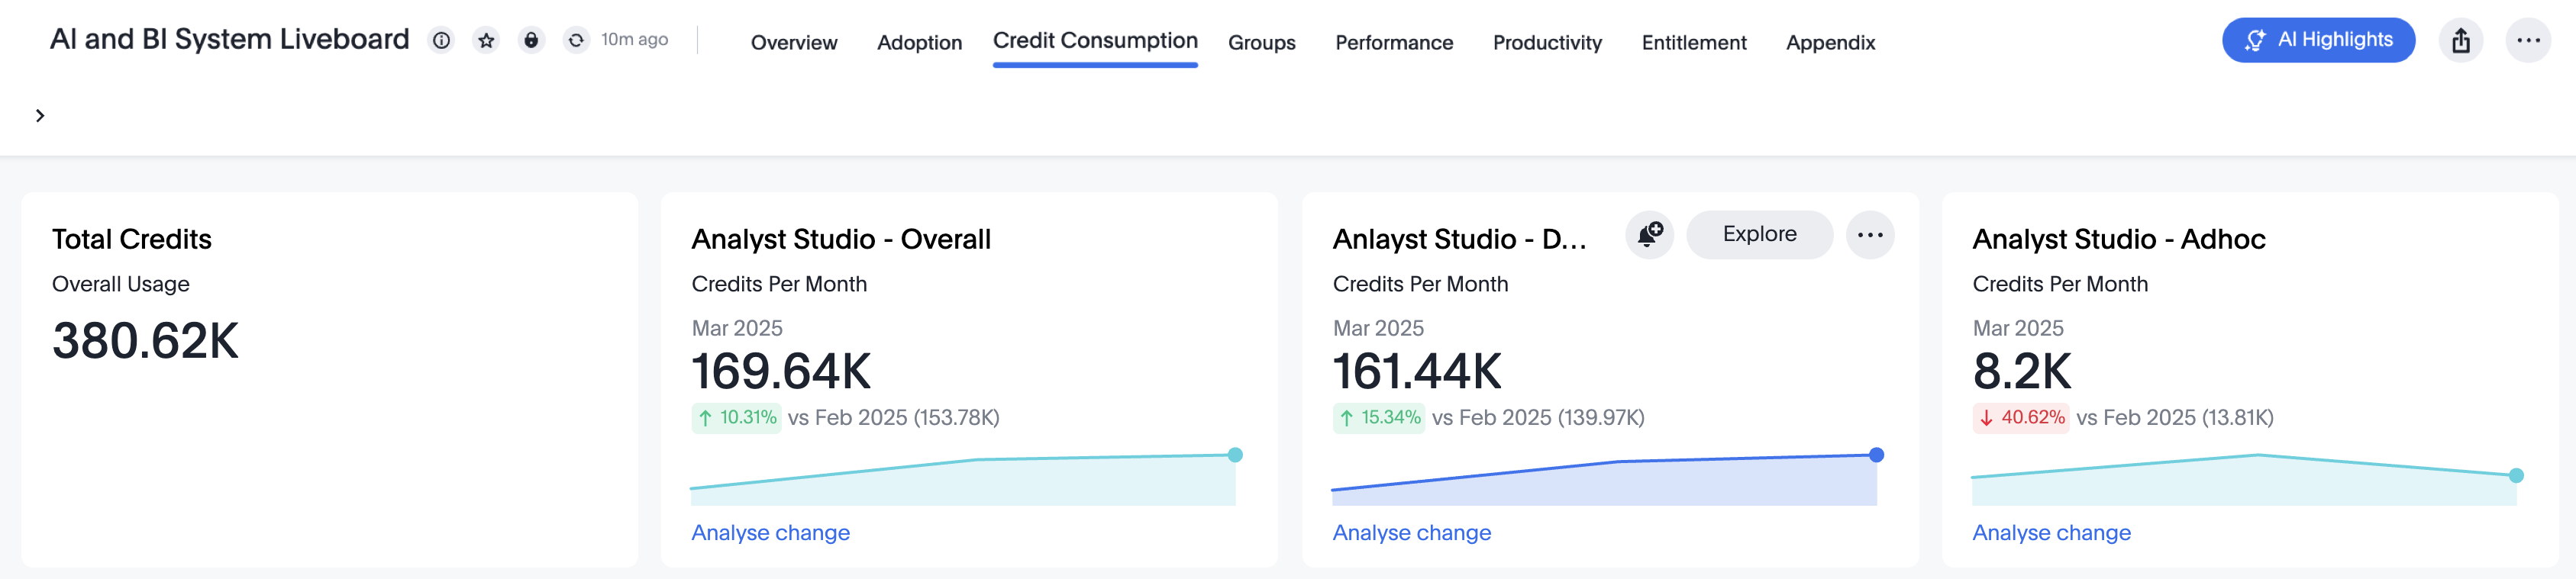Create an alert with the bell icon
The width and height of the screenshot is (2576, 579).
[1650, 235]
